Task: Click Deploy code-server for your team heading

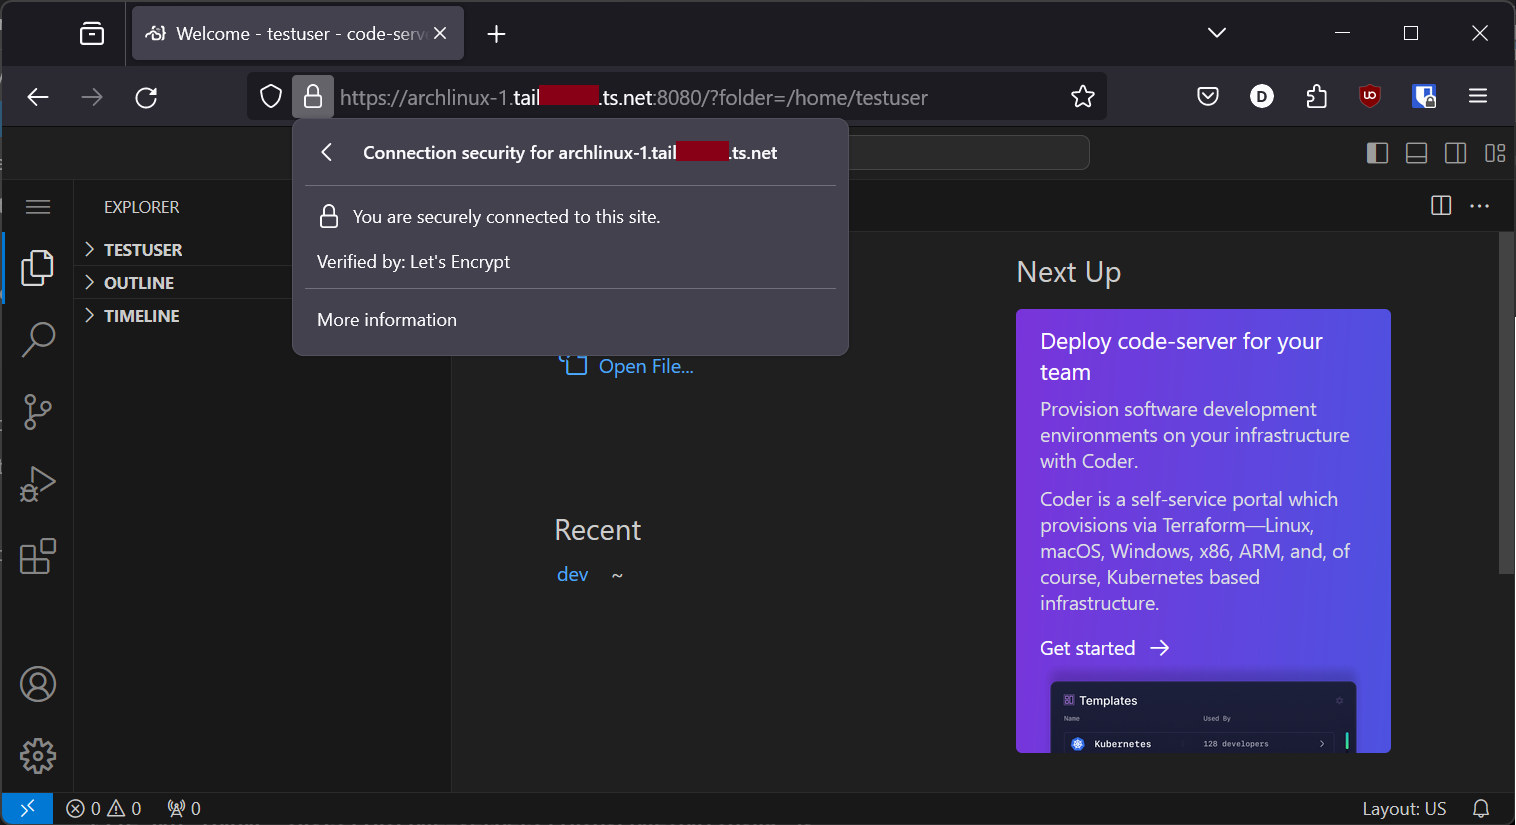Action: pos(1181,356)
